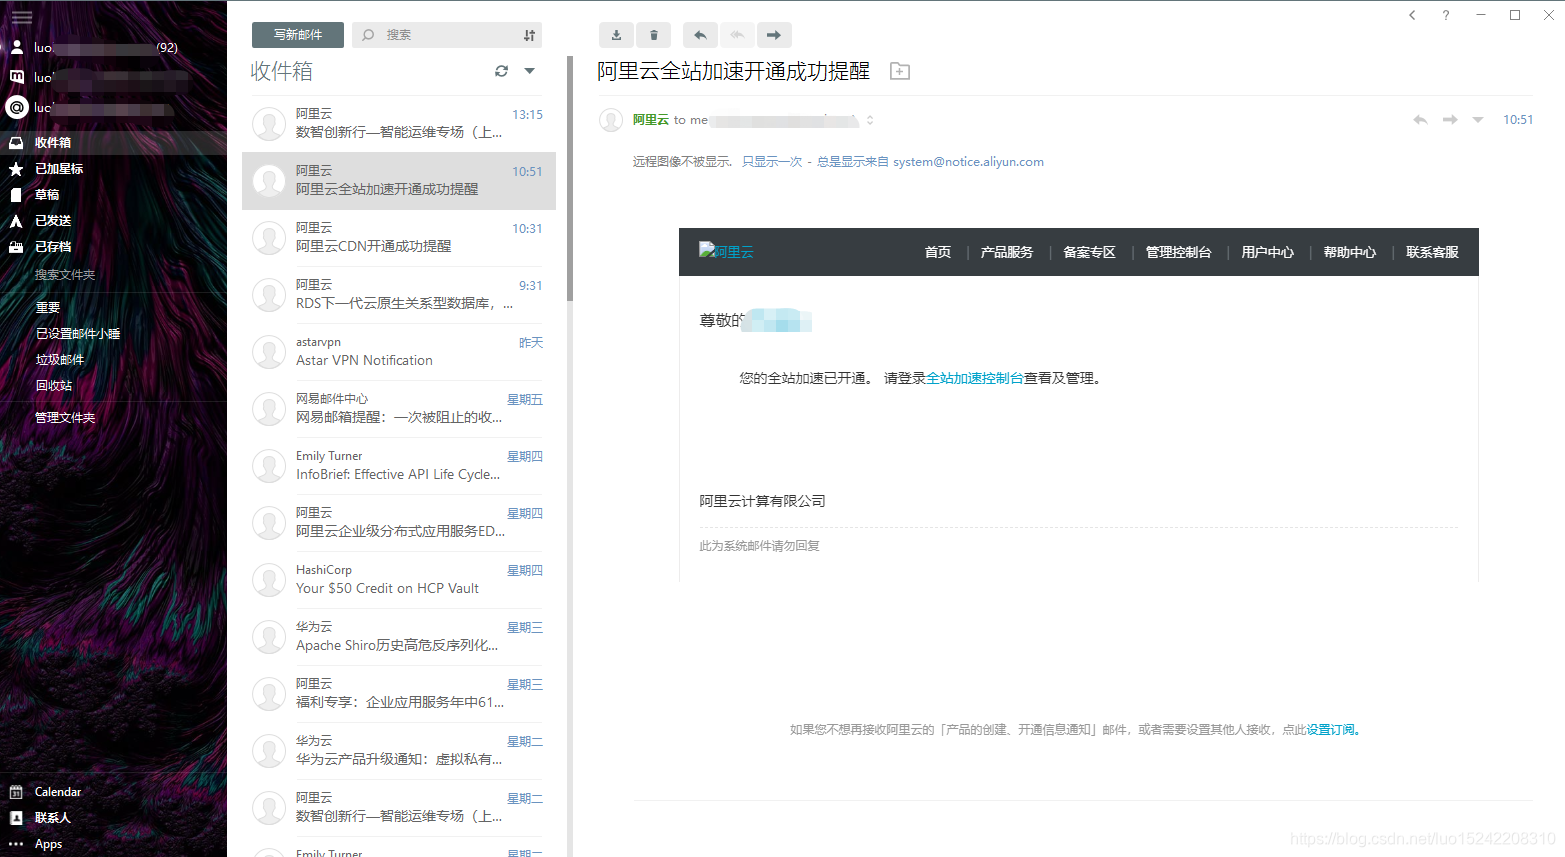Open the Apache Shiro历史高危反序列化 email

[399, 637]
